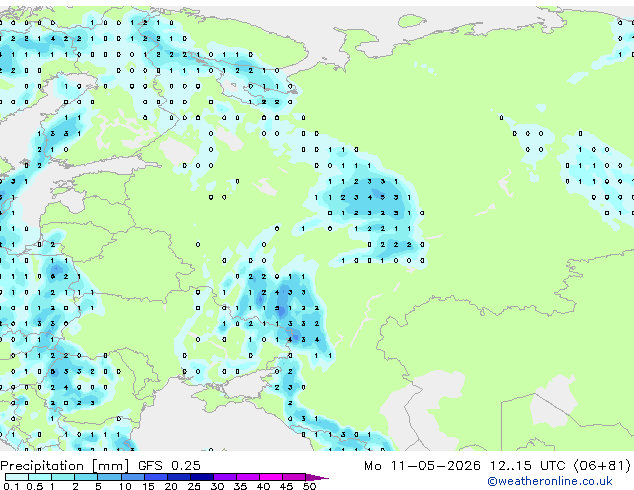Select the 2–5 mm legend color swatch
This screenshot has width=634, height=490.
tap(86, 477)
